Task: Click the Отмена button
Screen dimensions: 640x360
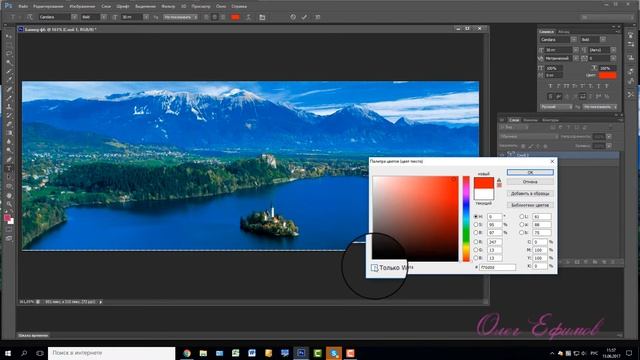Action: point(530,182)
